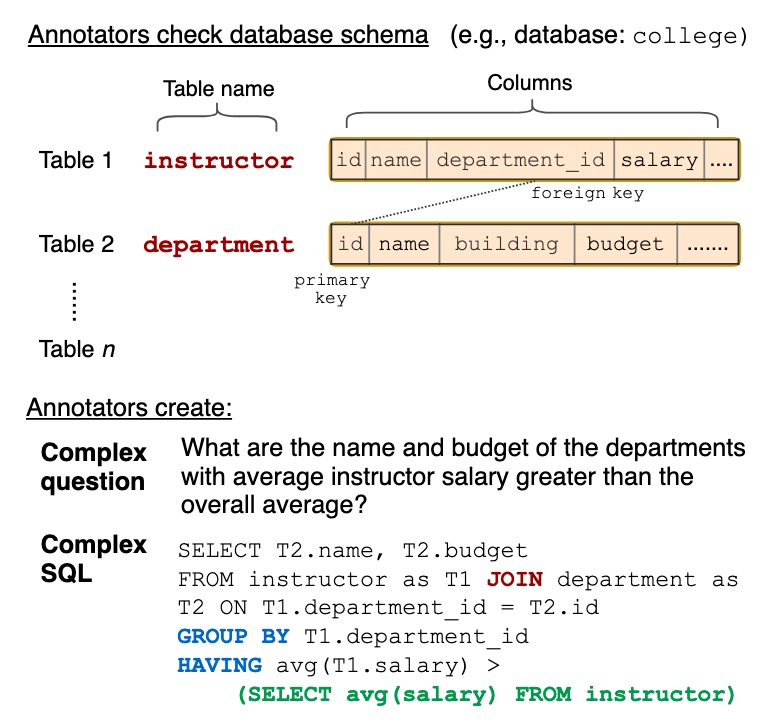Image resolution: width=780 pixels, height=724 pixels.
Task: Click the "id" cell in the instructor table
Action: 348,160
